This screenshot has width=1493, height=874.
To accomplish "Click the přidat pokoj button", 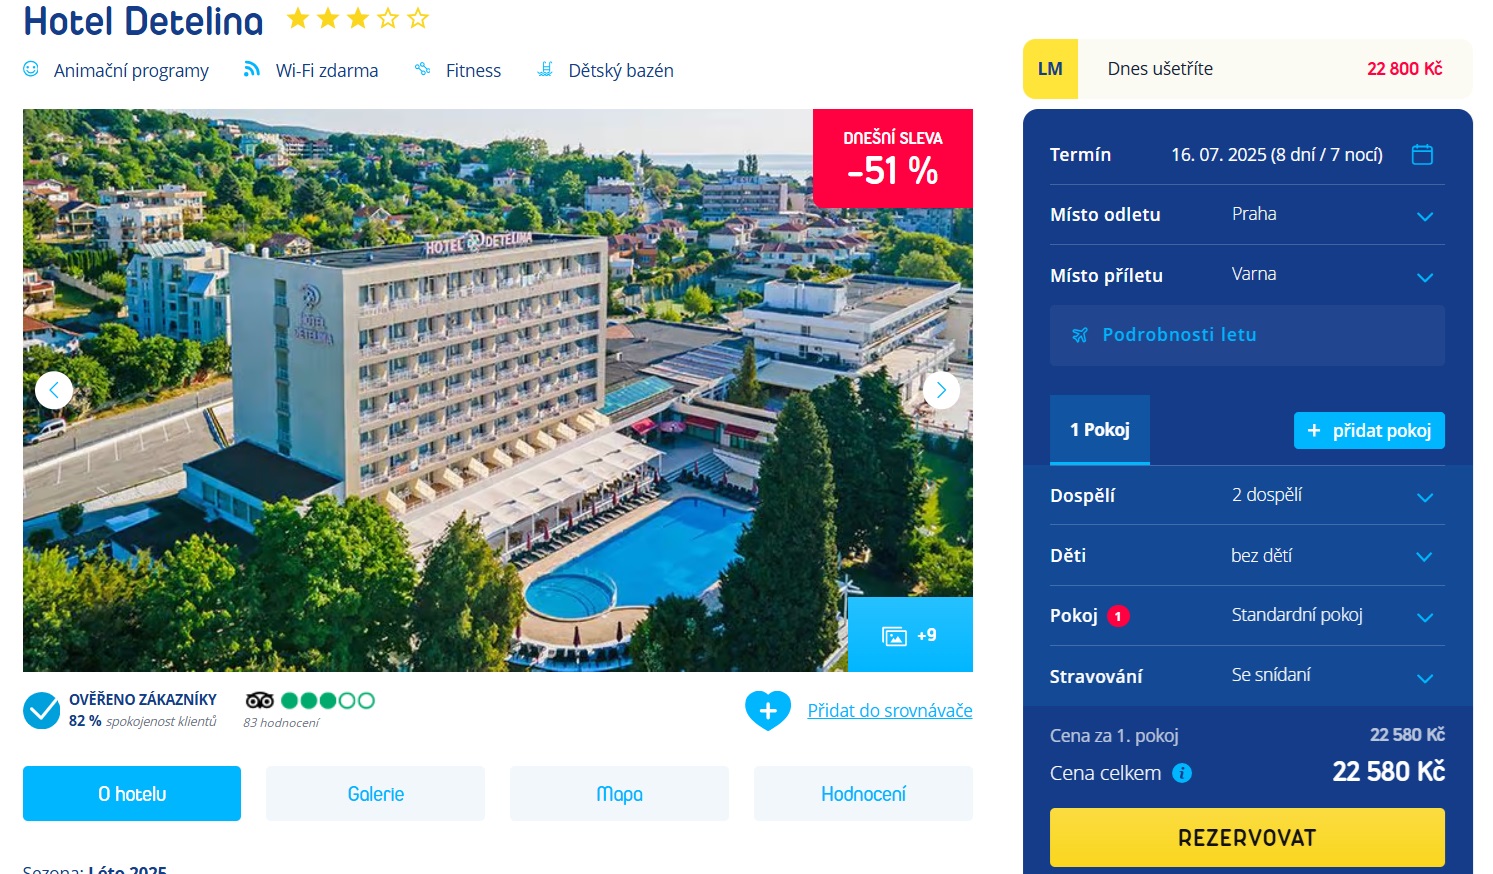I will point(1369,430).
